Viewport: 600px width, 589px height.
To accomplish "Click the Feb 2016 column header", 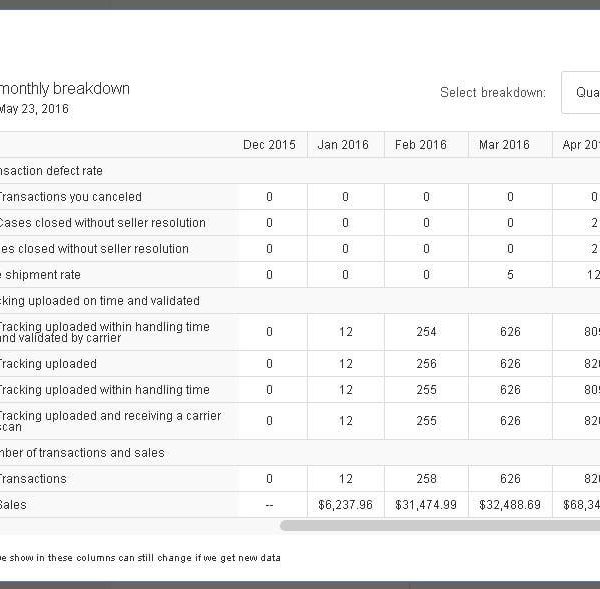I will pos(421,145).
